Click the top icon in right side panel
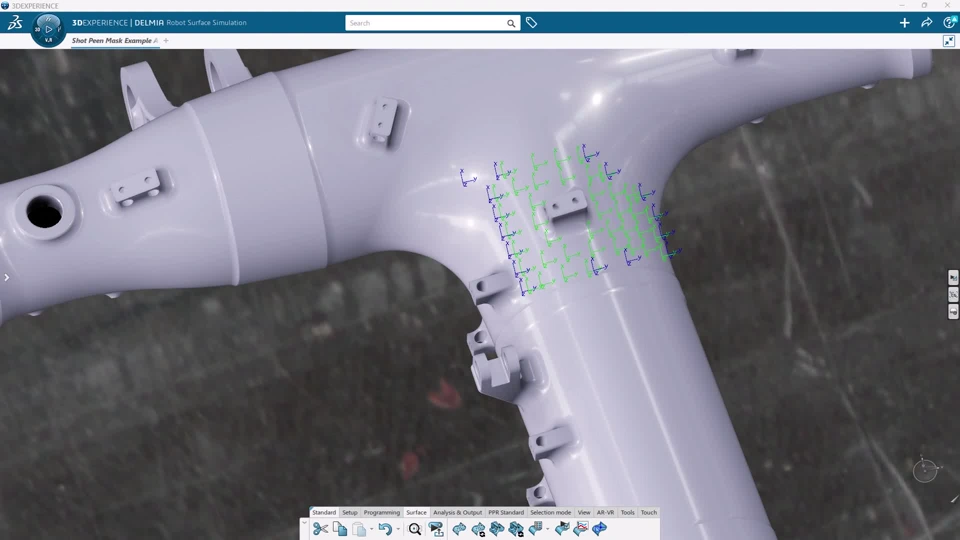Image resolution: width=960 pixels, height=540 pixels. (953, 277)
